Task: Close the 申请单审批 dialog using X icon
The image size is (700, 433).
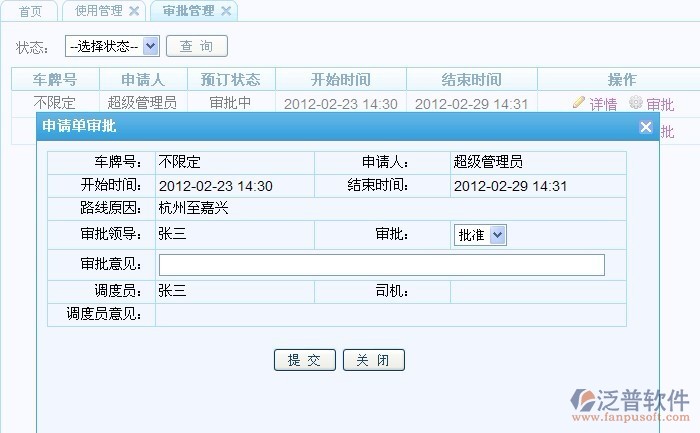Action: click(x=646, y=127)
